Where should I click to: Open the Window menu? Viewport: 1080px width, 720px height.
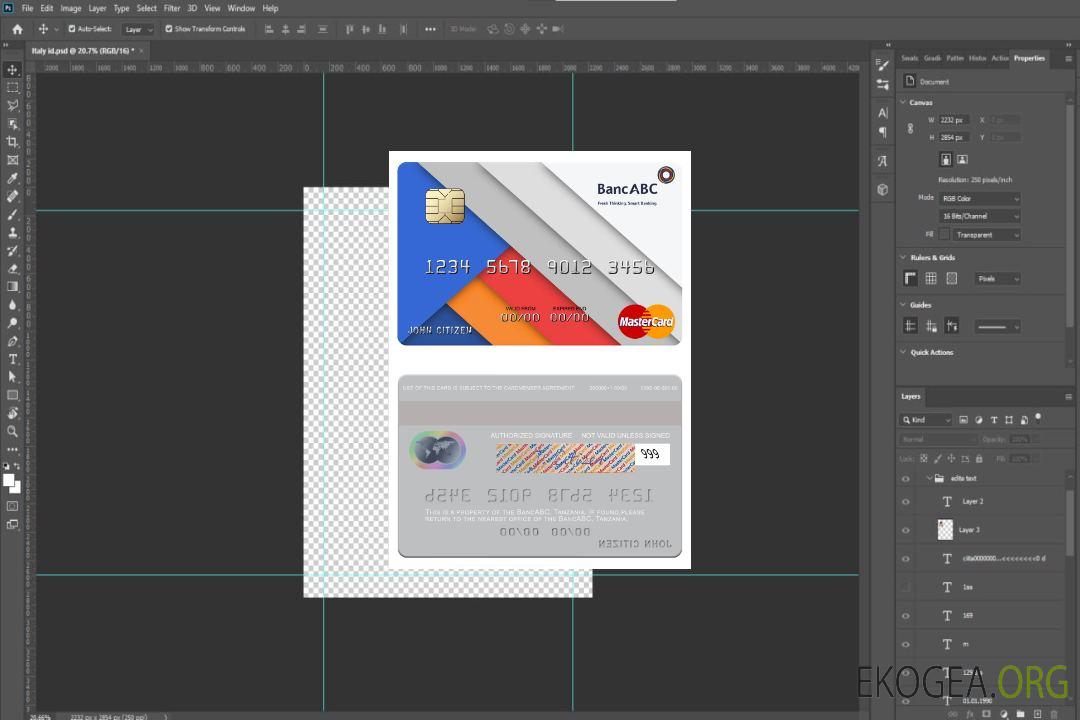(x=241, y=8)
